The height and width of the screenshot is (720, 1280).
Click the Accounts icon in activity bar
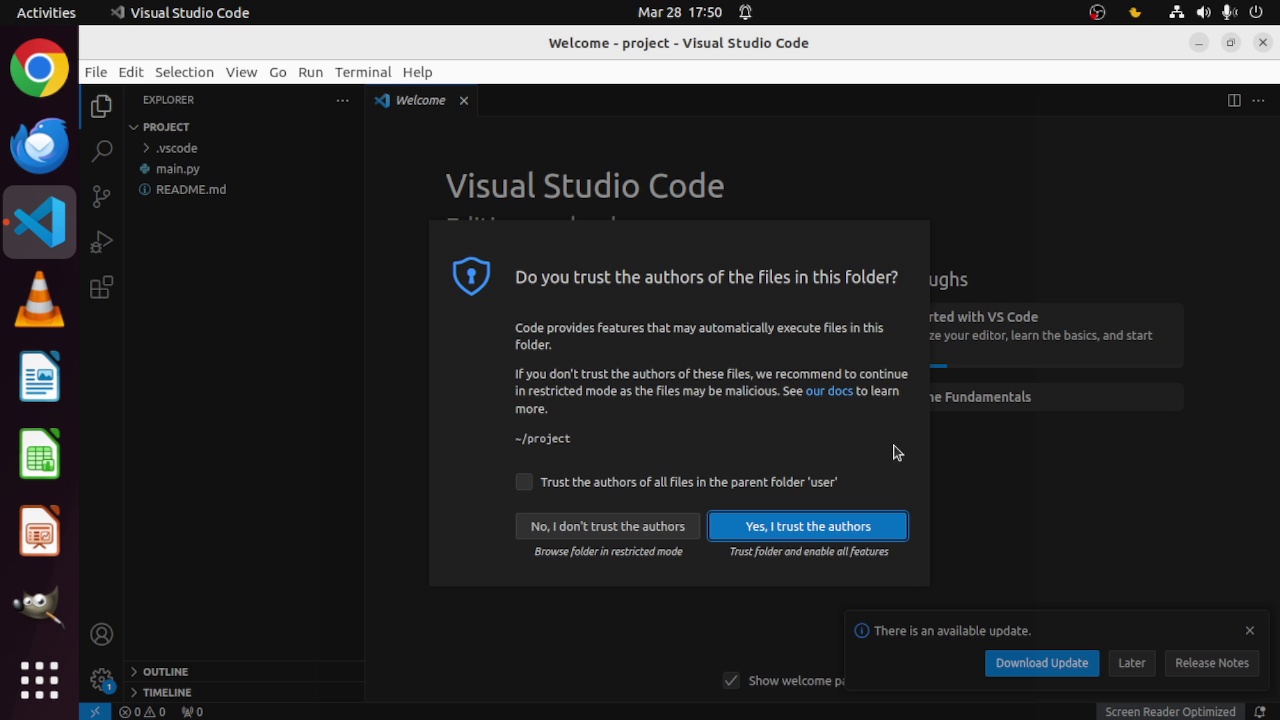point(101,635)
